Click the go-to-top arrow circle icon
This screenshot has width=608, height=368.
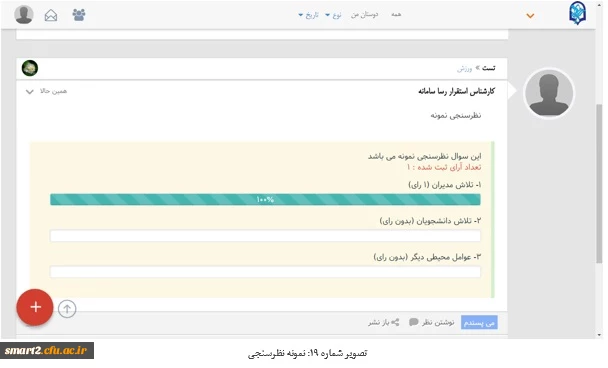pos(67,309)
